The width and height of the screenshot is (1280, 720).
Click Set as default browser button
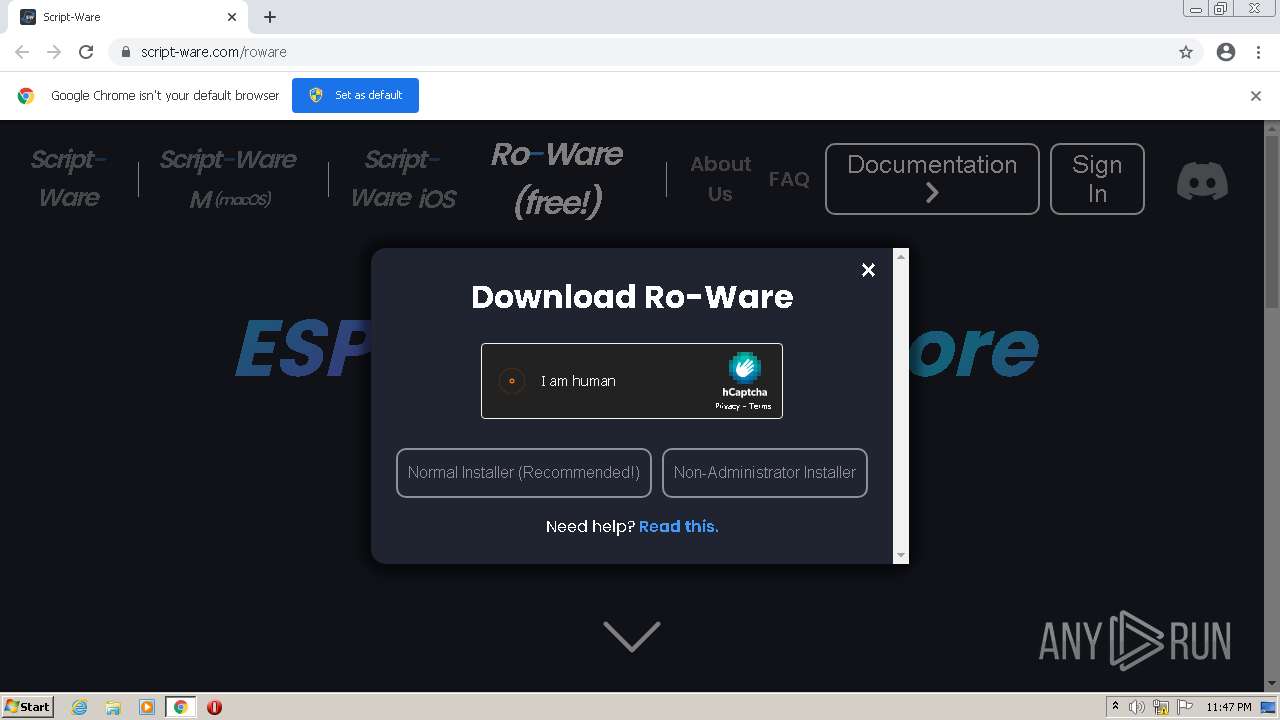click(x=355, y=95)
